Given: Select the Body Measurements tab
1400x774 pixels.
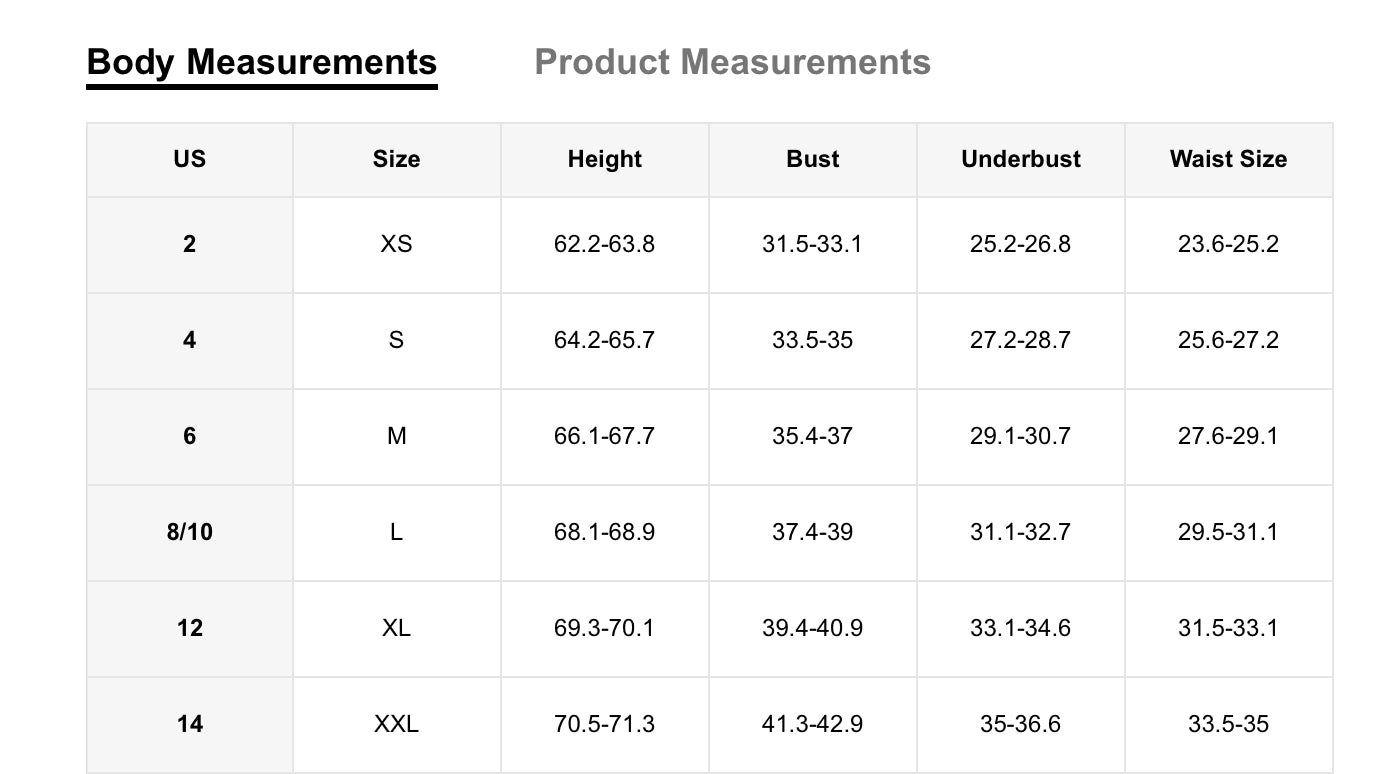Looking at the screenshot, I should pyautogui.click(x=262, y=62).
